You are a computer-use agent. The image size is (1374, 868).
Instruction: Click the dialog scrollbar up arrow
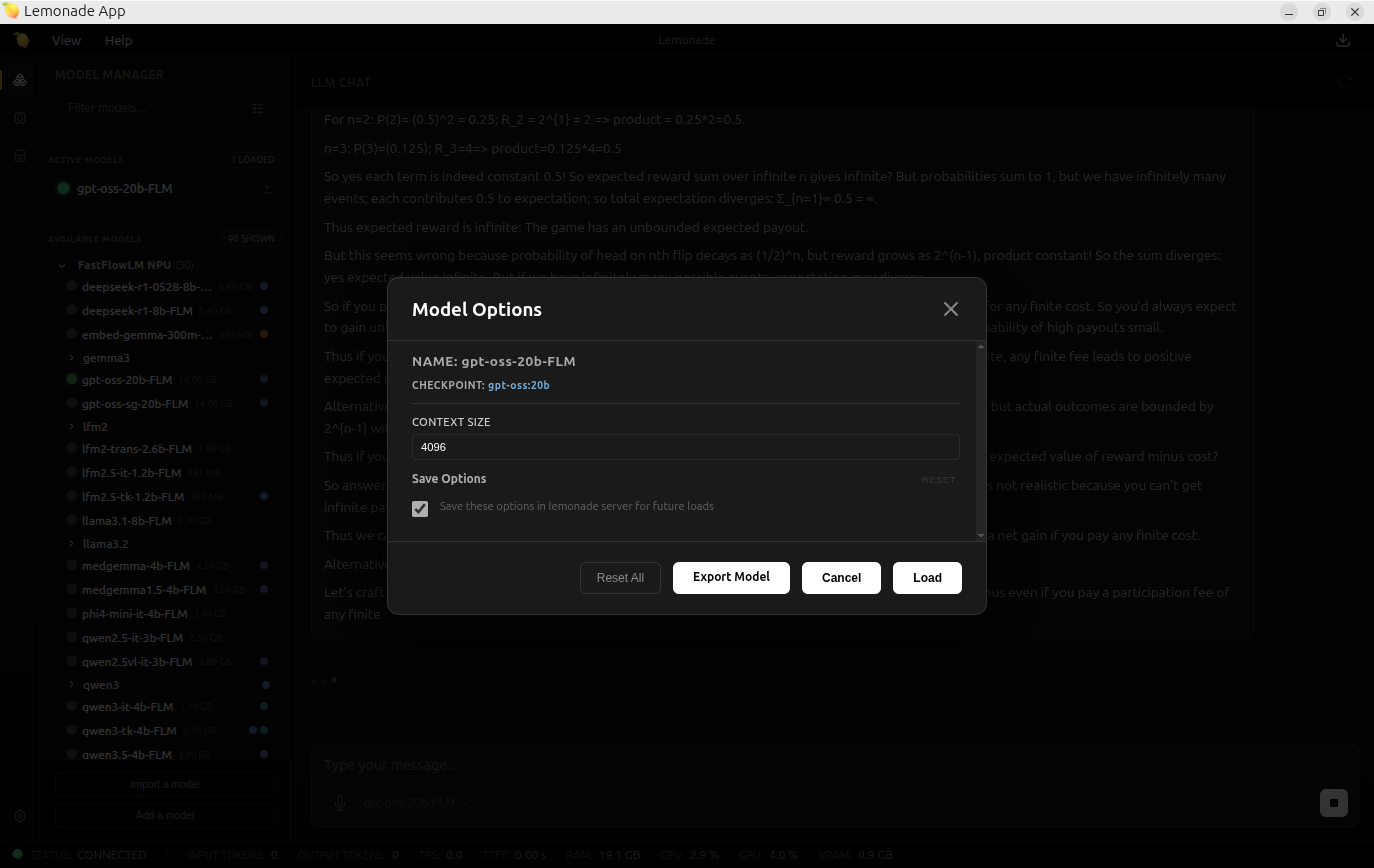pyautogui.click(x=980, y=347)
